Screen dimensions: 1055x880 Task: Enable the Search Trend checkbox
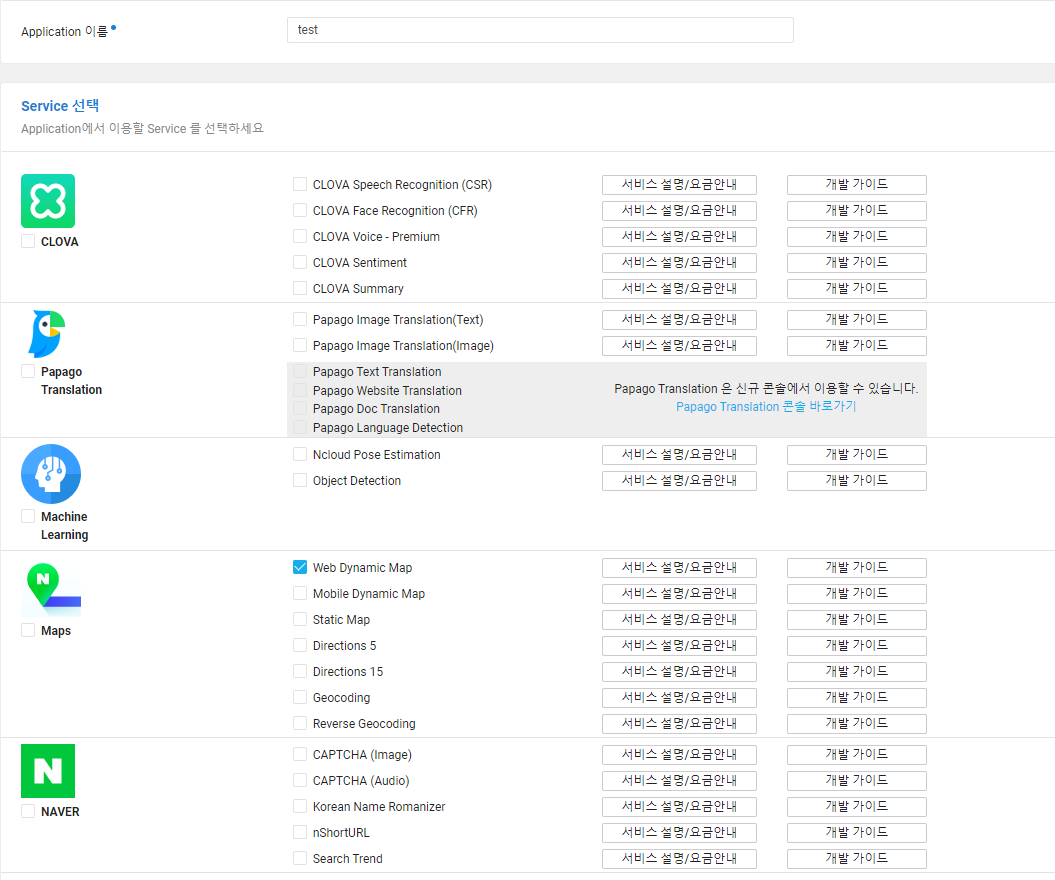pyautogui.click(x=300, y=858)
